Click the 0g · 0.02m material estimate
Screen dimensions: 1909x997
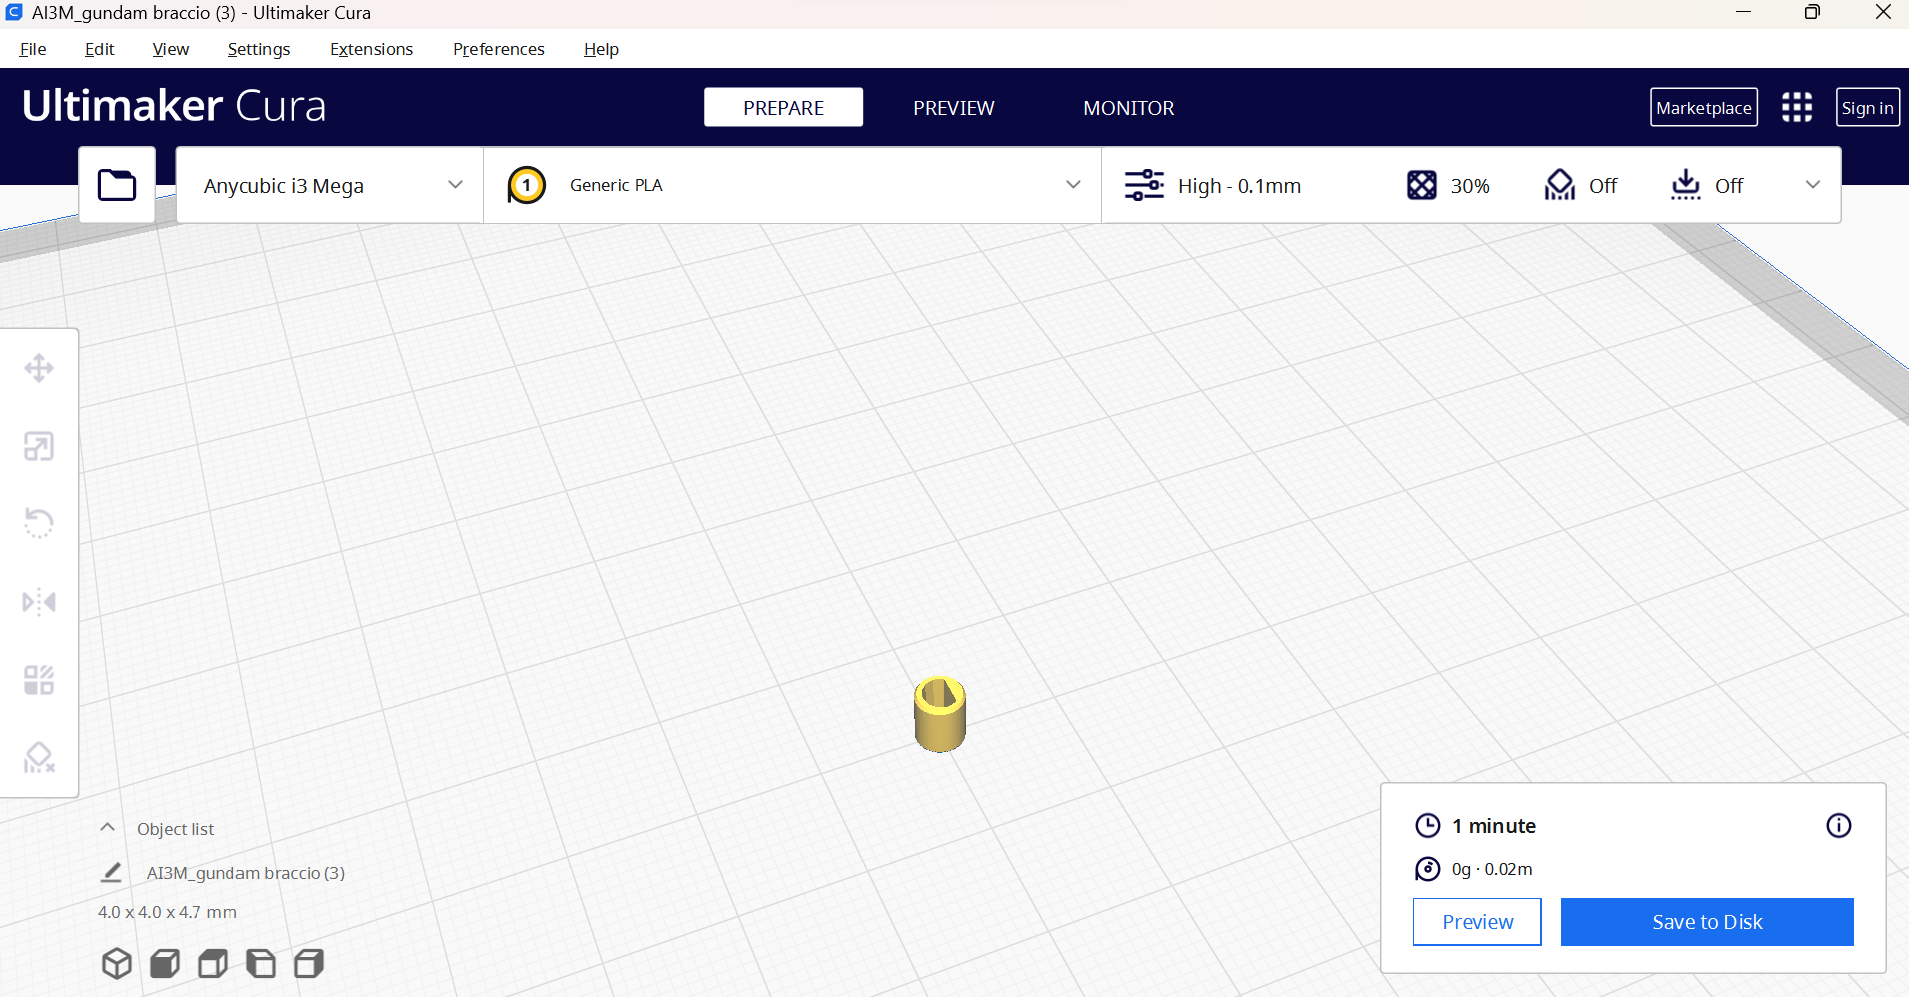click(x=1492, y=869)
